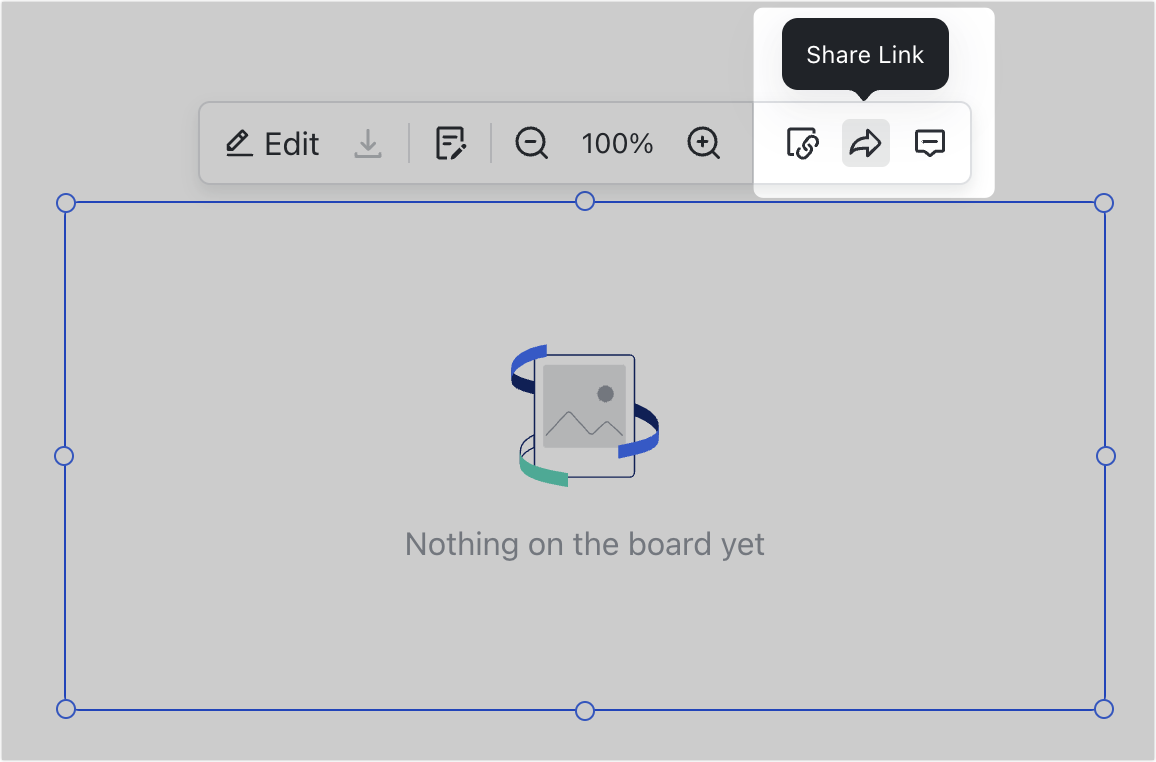1156x762 pixels.
Task: Click the image placeholder graphic on the board
Action: click(x=584, y=415)
